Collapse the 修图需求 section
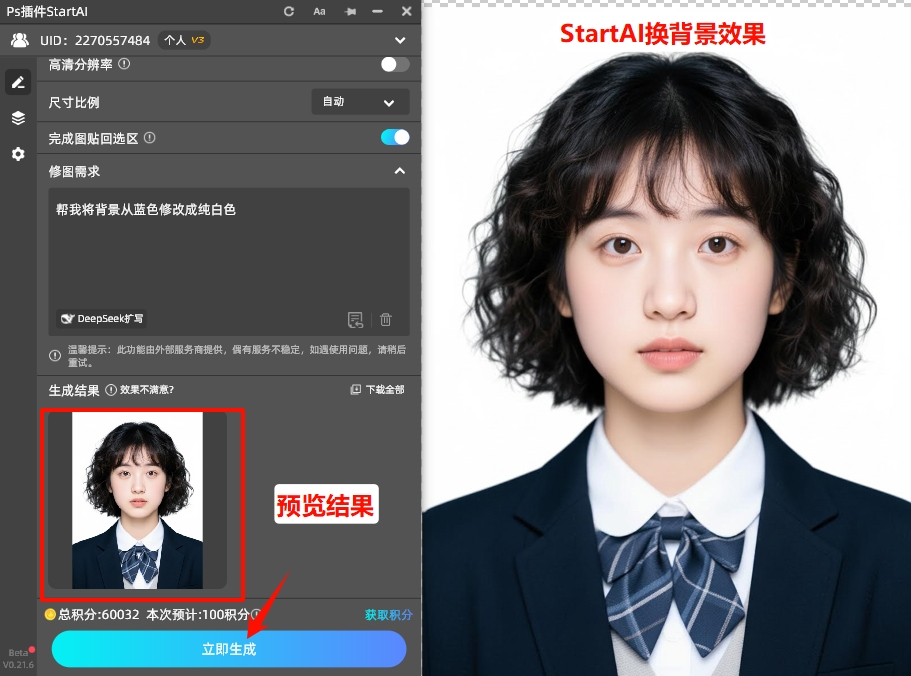This screenshot has width=911, height=676. coord(399,170)
